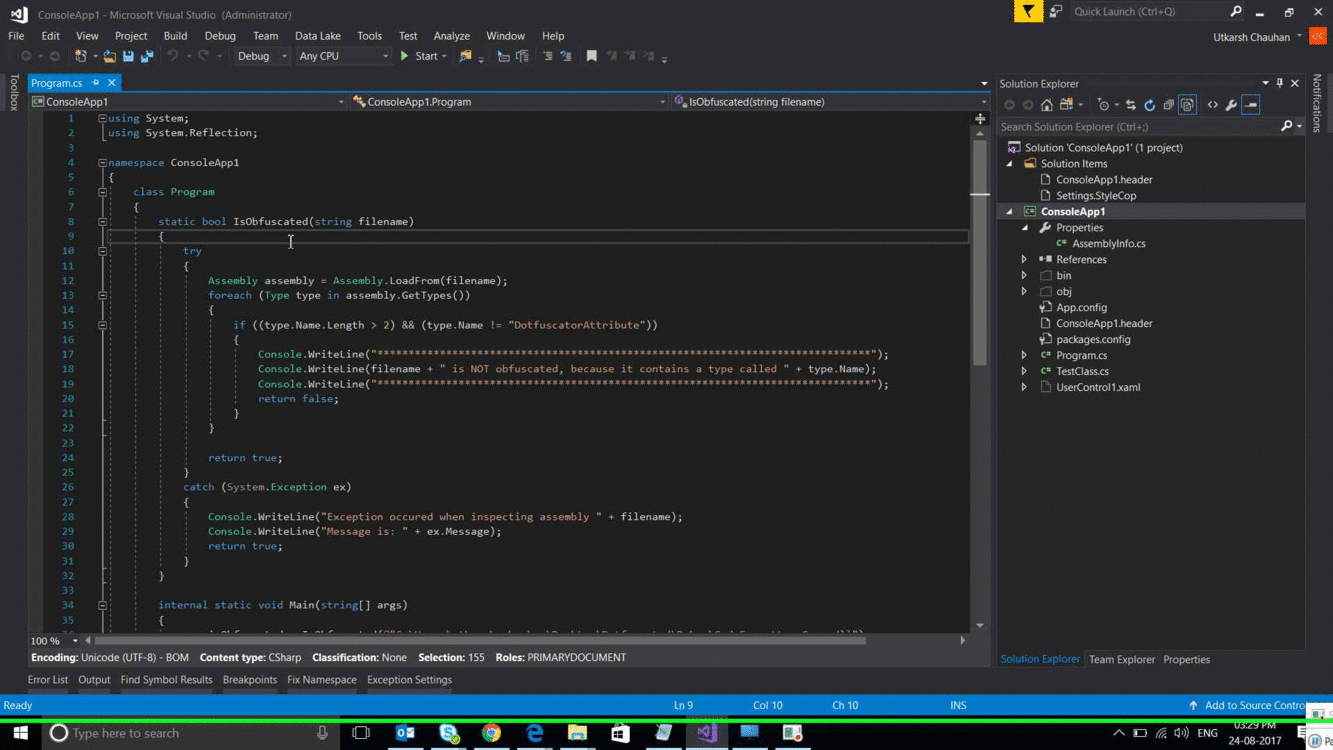This screenshot has height=750, width=1333.
Task: Save all files in the solution
Action: [146, 56]
